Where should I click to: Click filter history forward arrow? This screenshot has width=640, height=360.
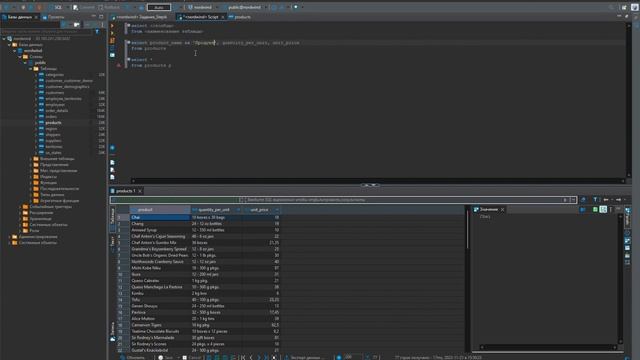click(x=618, y=200)
